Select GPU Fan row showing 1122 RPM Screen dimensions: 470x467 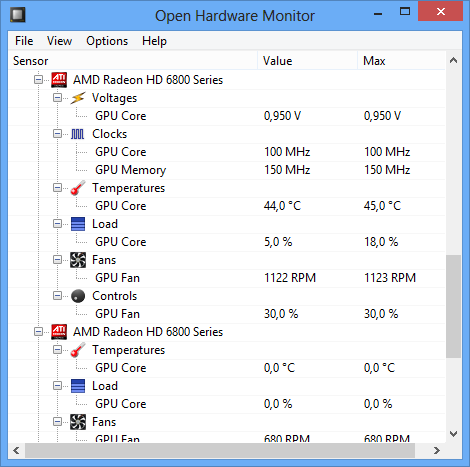(227, 278)
